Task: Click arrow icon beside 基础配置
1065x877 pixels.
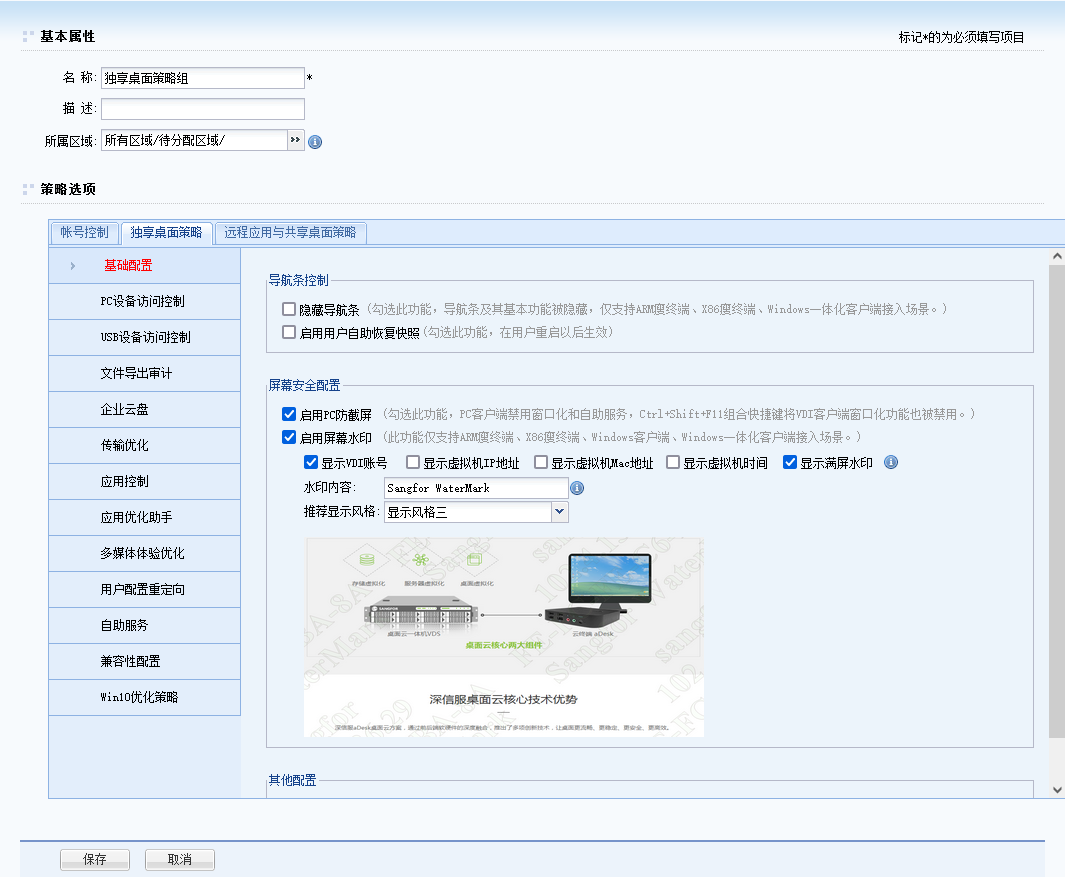Action: click(x=73, y=266)
